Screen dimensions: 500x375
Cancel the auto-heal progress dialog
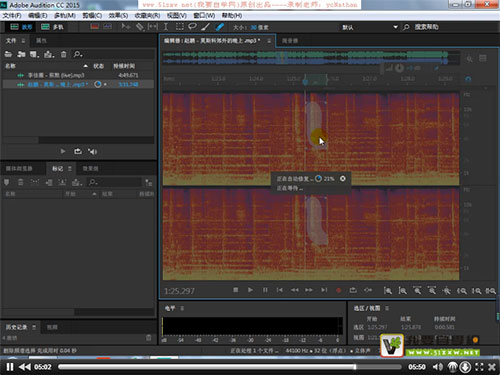[x=343, y=179]
